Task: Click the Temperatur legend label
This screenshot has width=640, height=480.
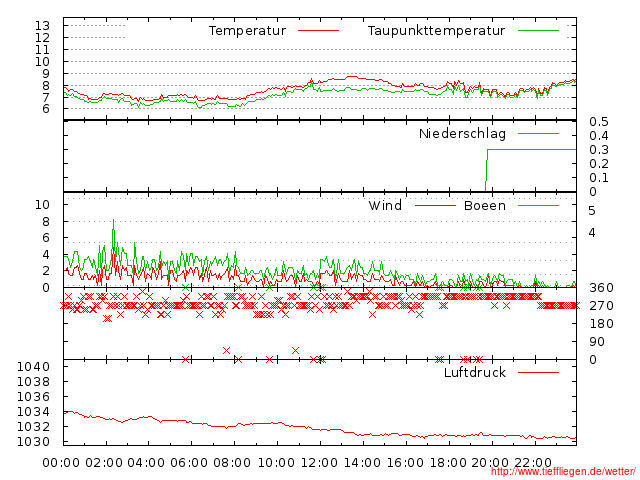Action: coord(247,31)
